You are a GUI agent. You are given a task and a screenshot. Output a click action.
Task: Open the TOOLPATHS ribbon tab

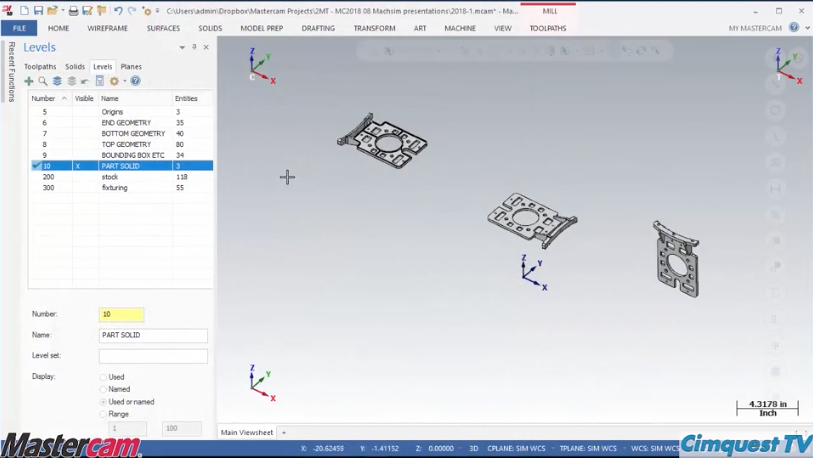click(548, 28)
